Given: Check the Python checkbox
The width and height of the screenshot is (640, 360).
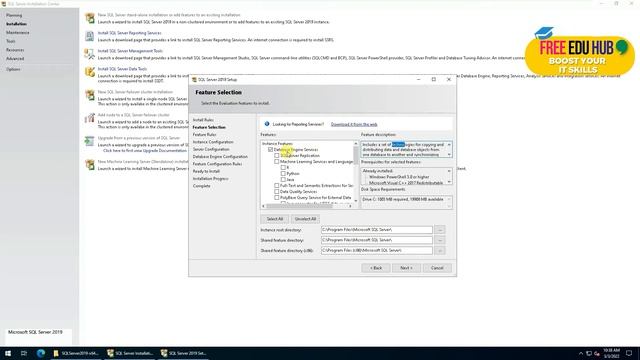Looking at the screenshot, I should point(283,173).
